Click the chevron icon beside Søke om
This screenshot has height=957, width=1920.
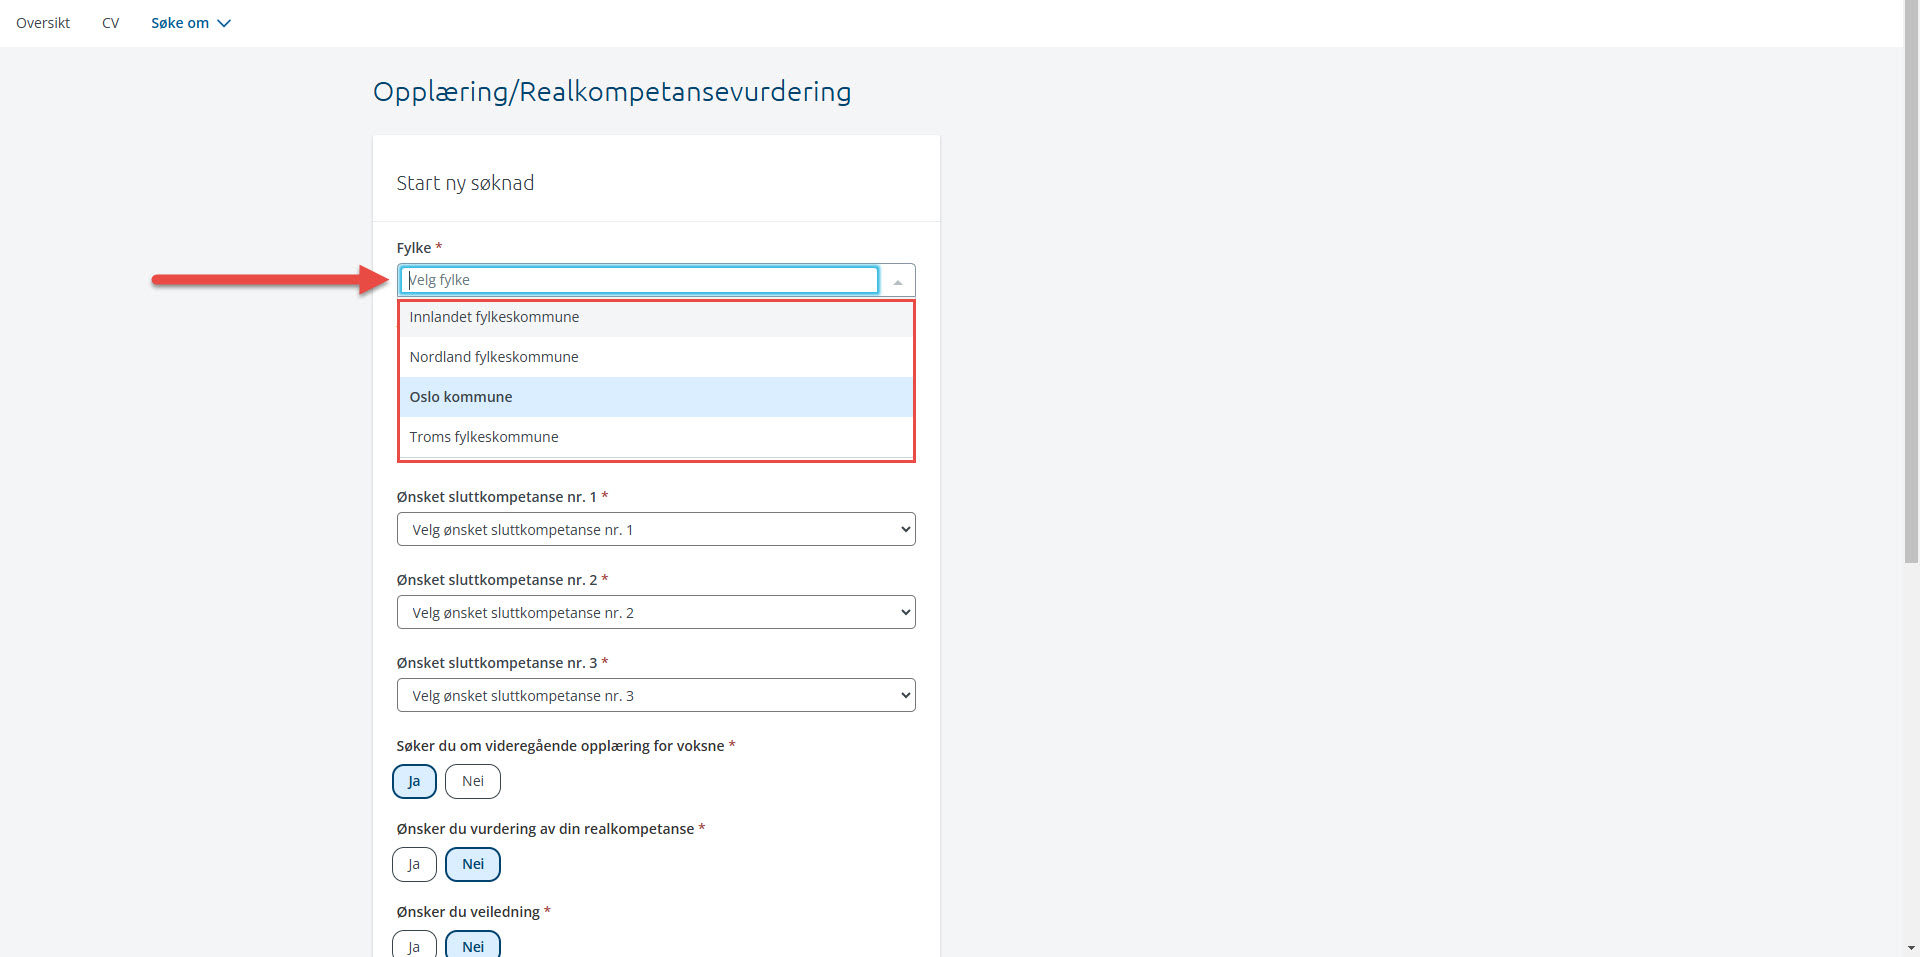(x=224, y=23)
